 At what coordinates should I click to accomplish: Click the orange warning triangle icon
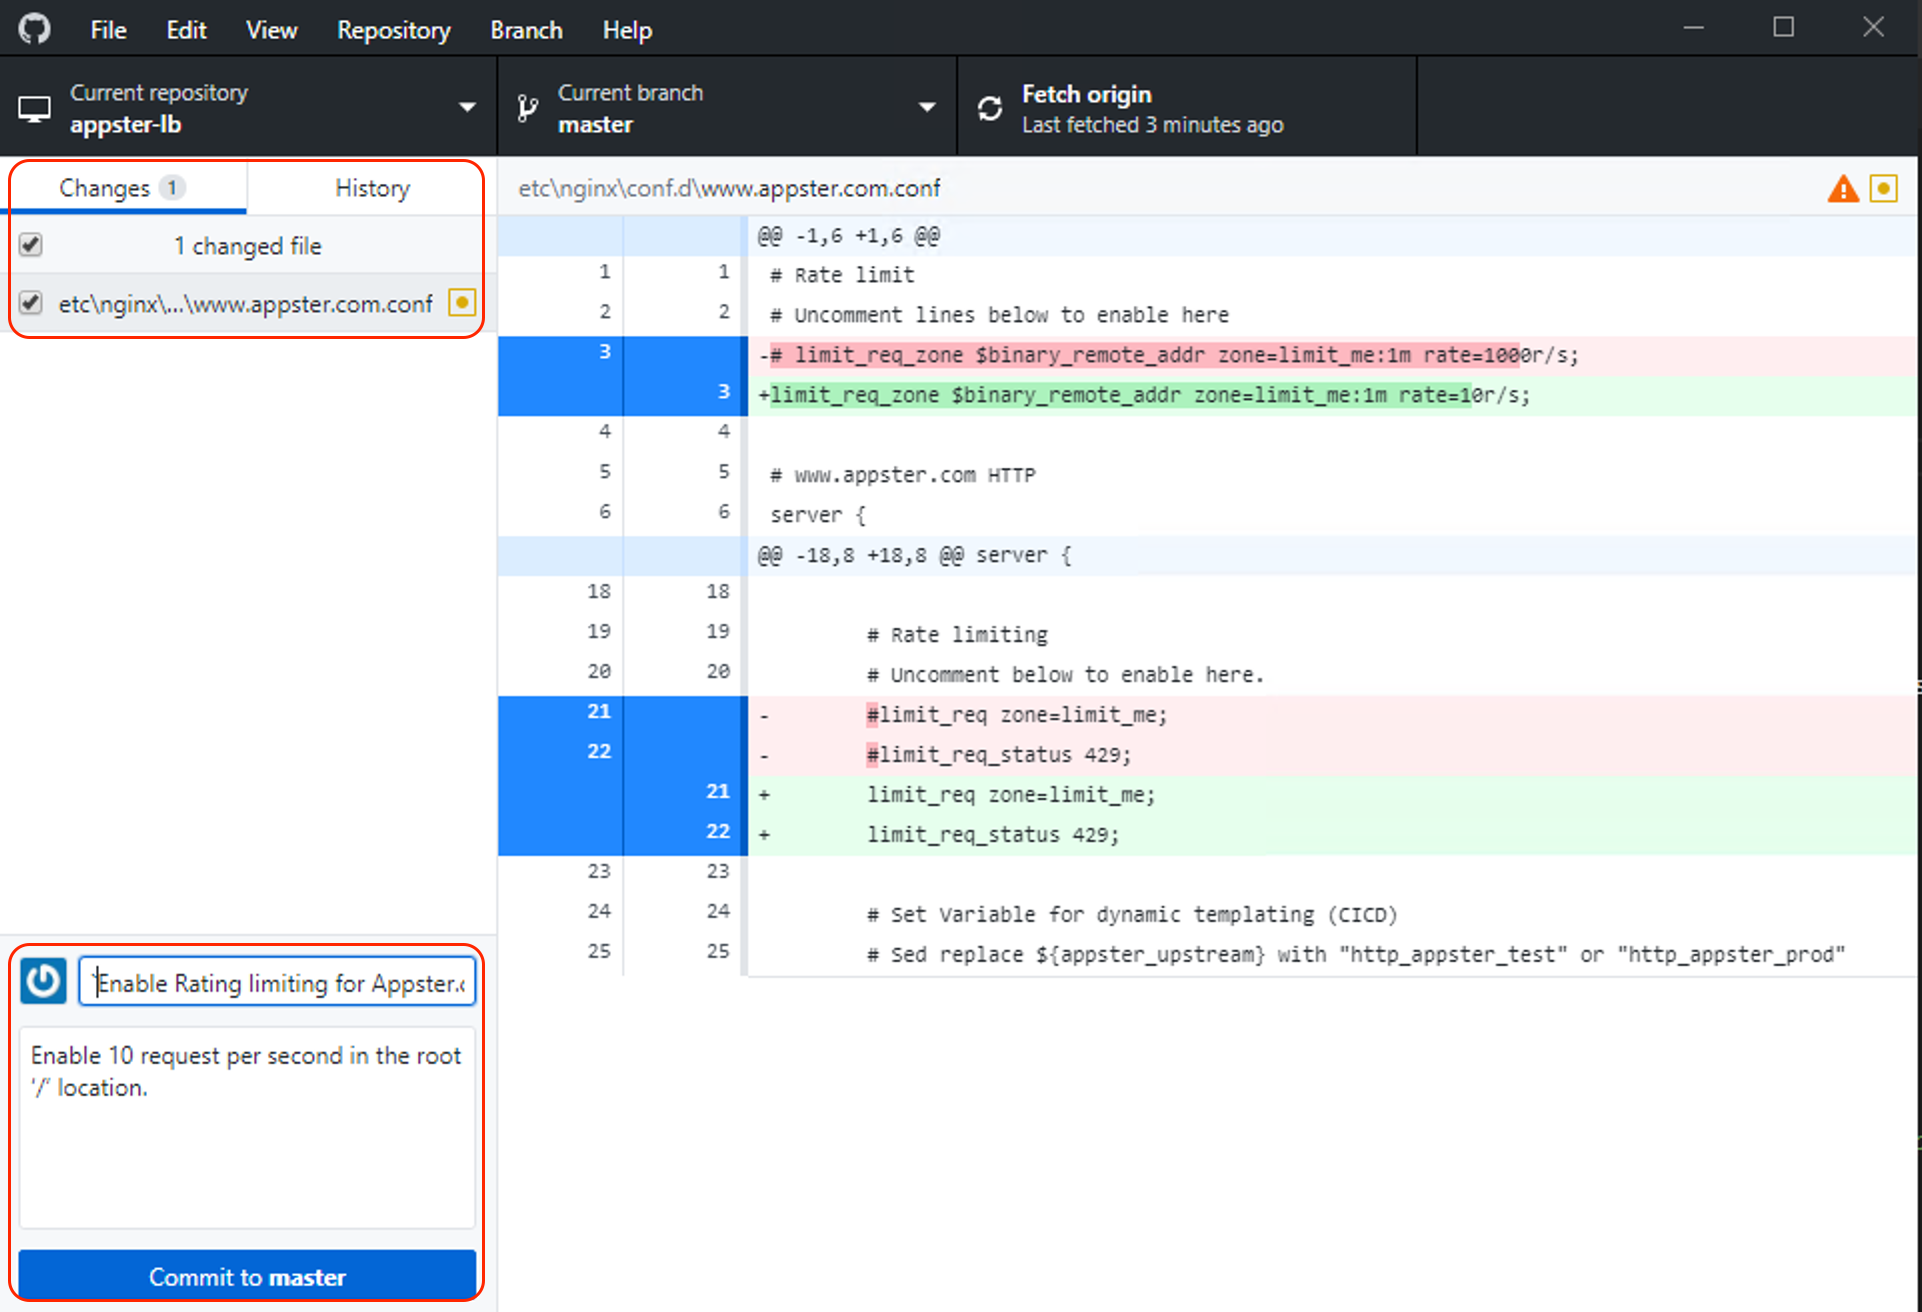[1842, 188]
